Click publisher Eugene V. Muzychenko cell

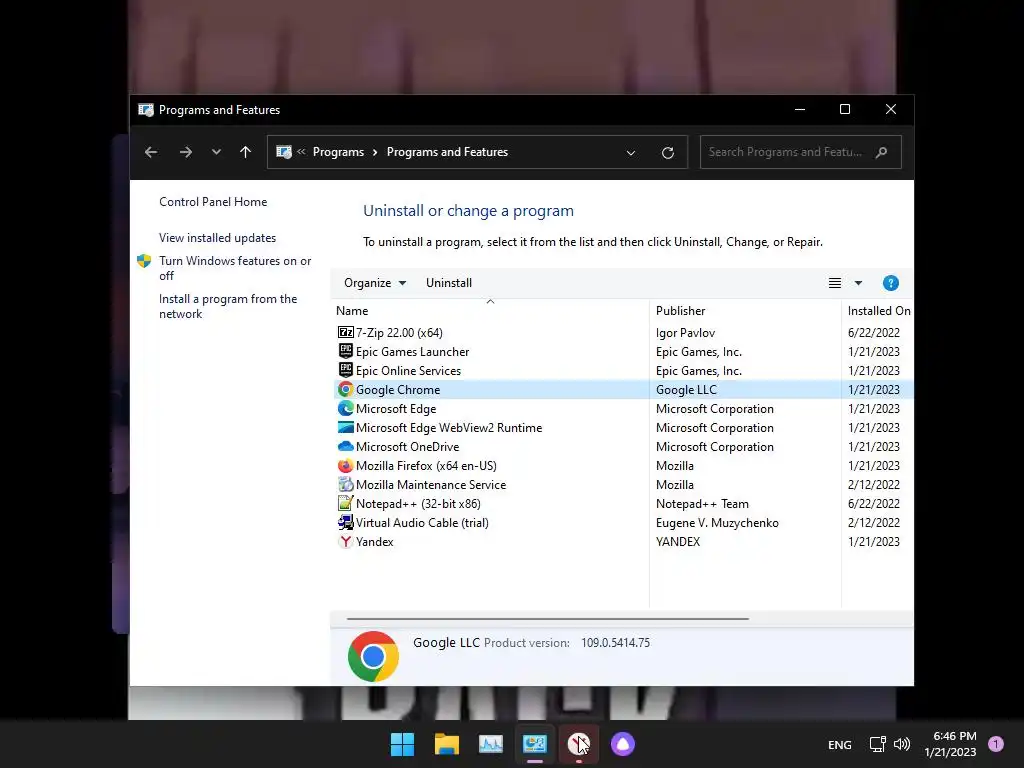717,522
